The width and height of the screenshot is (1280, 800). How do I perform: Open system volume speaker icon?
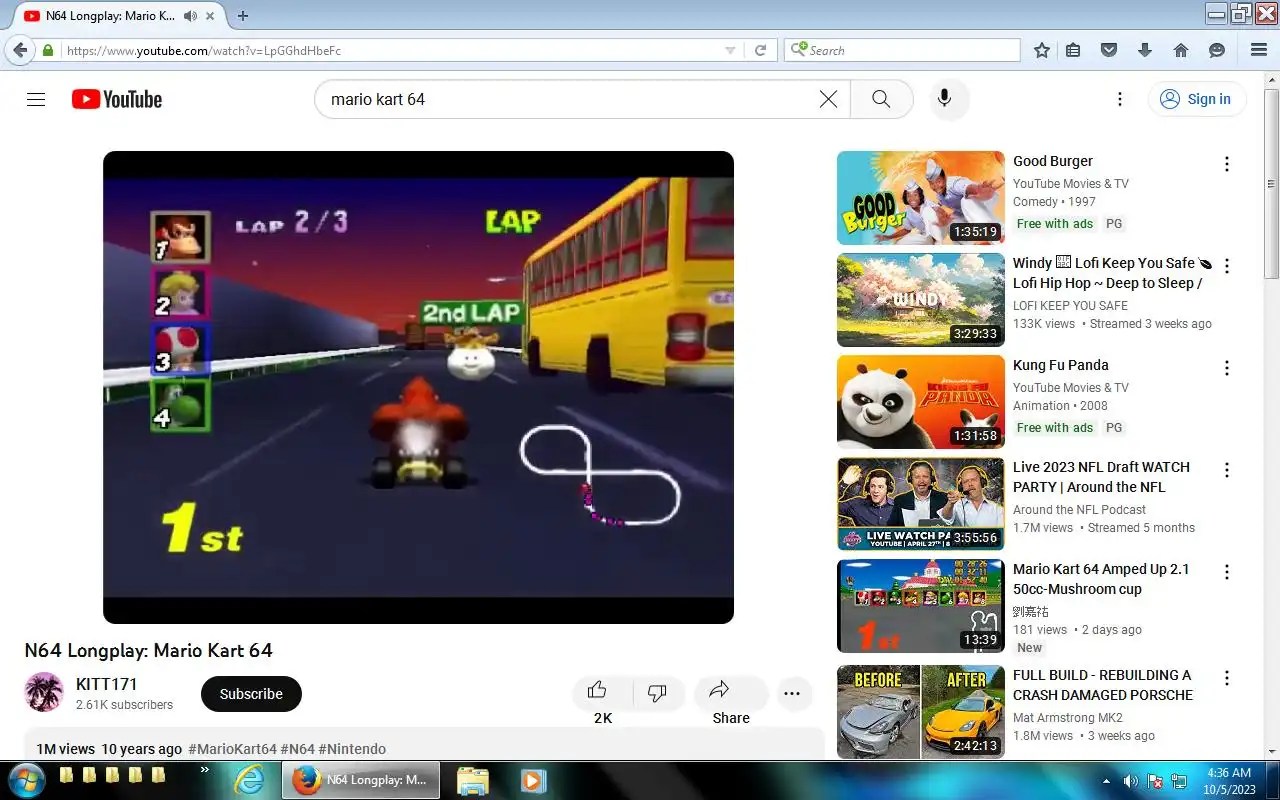point(1131,781)
